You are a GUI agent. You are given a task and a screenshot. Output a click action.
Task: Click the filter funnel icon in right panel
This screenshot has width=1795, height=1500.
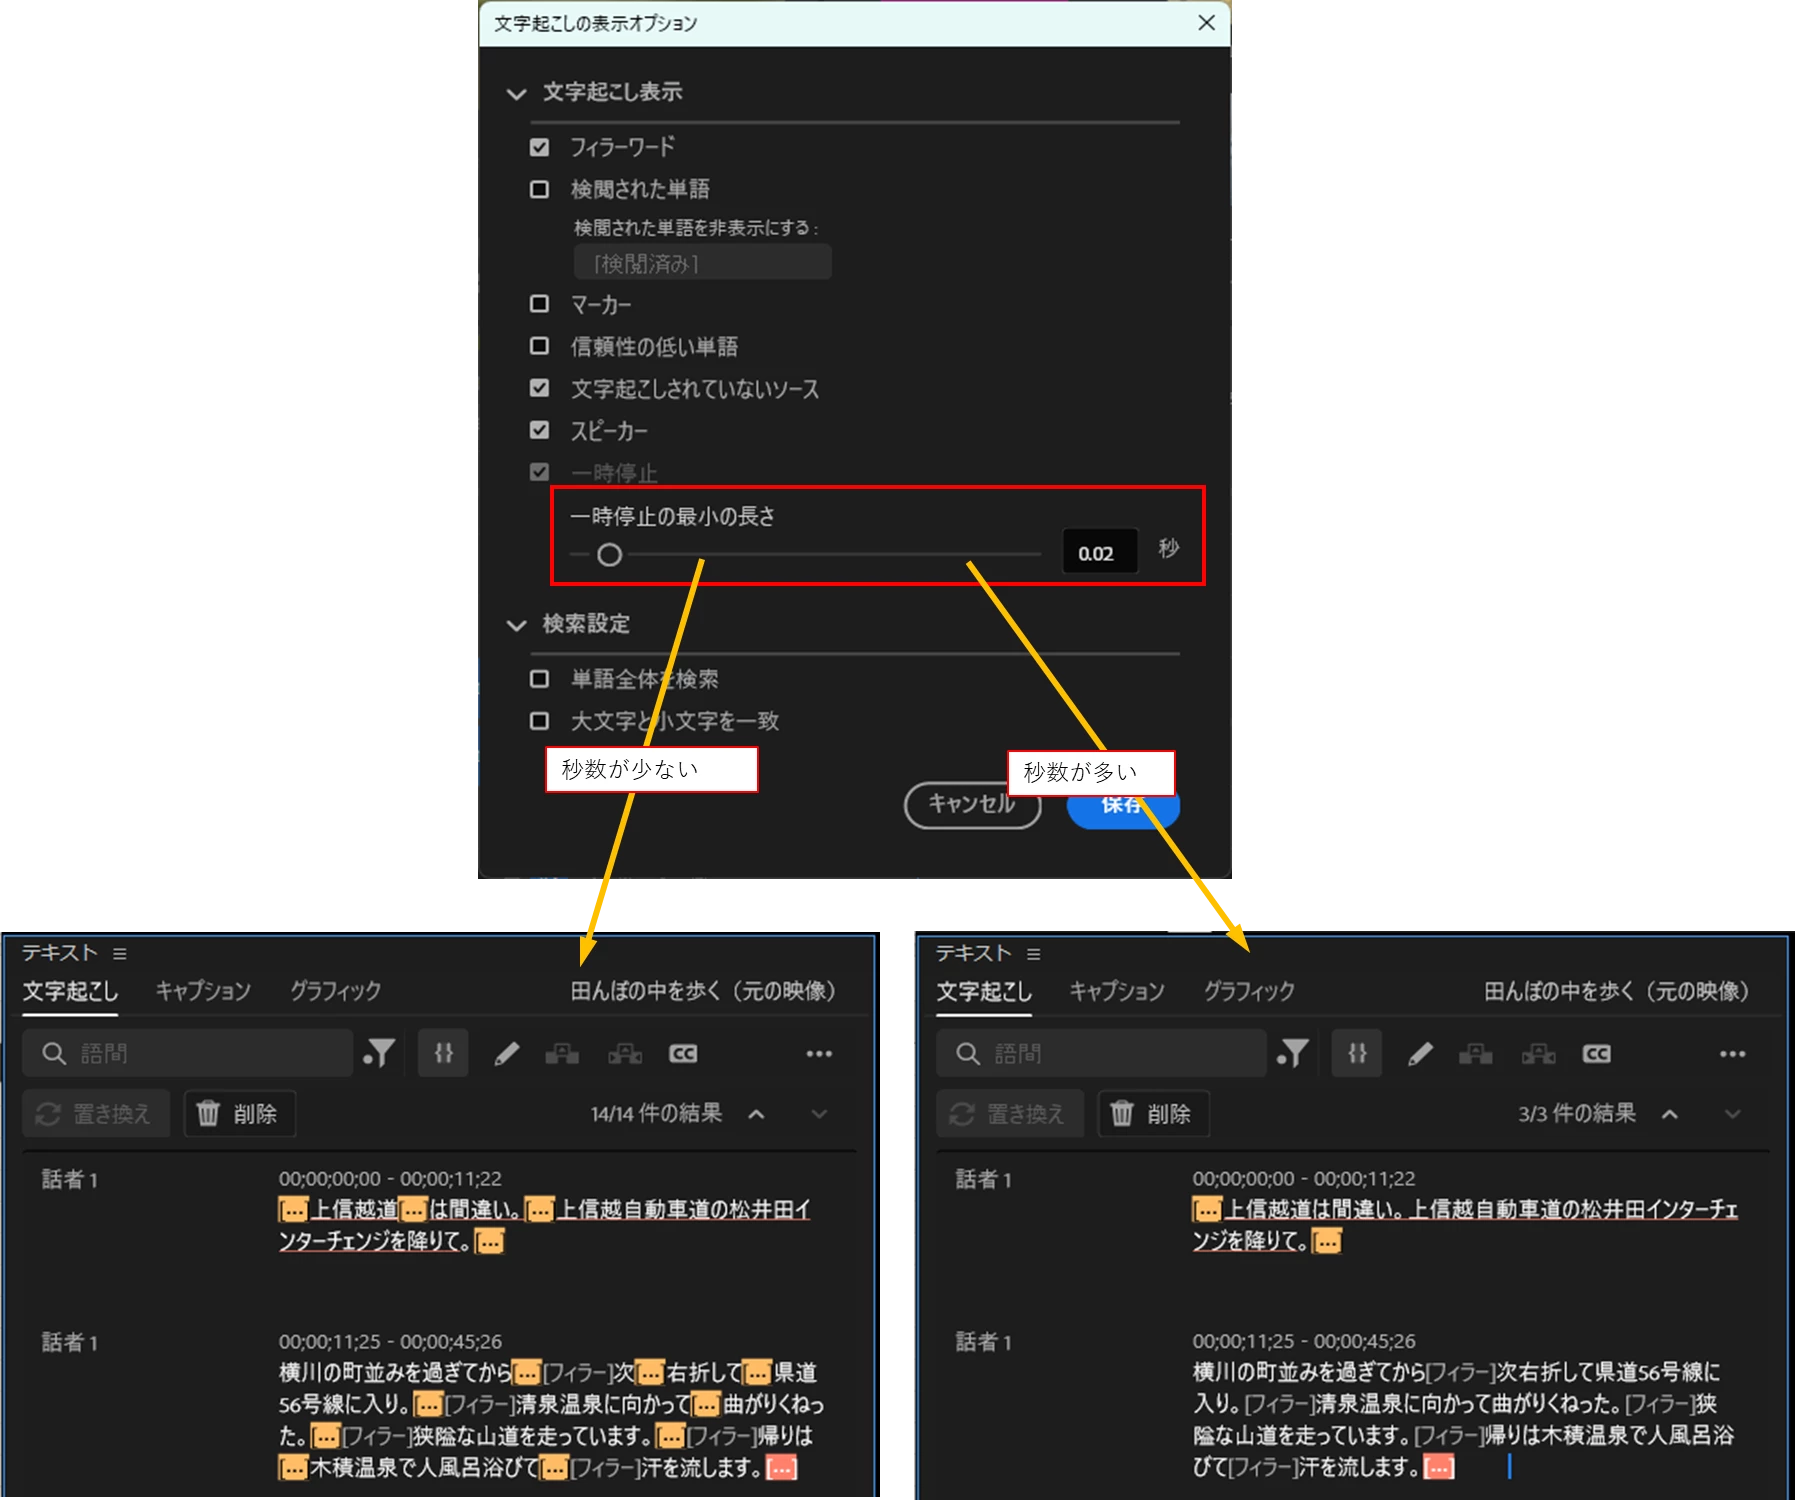(x=1293, y=1053)
